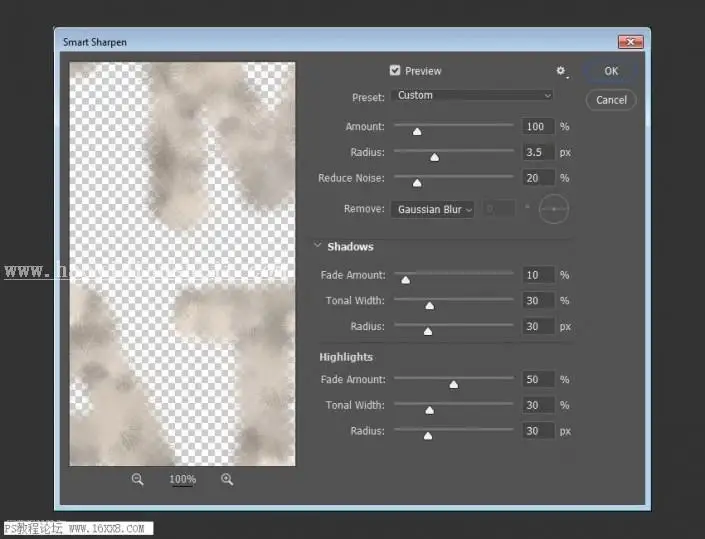Click the angle dial next to Remove

[x=554, y=209]
